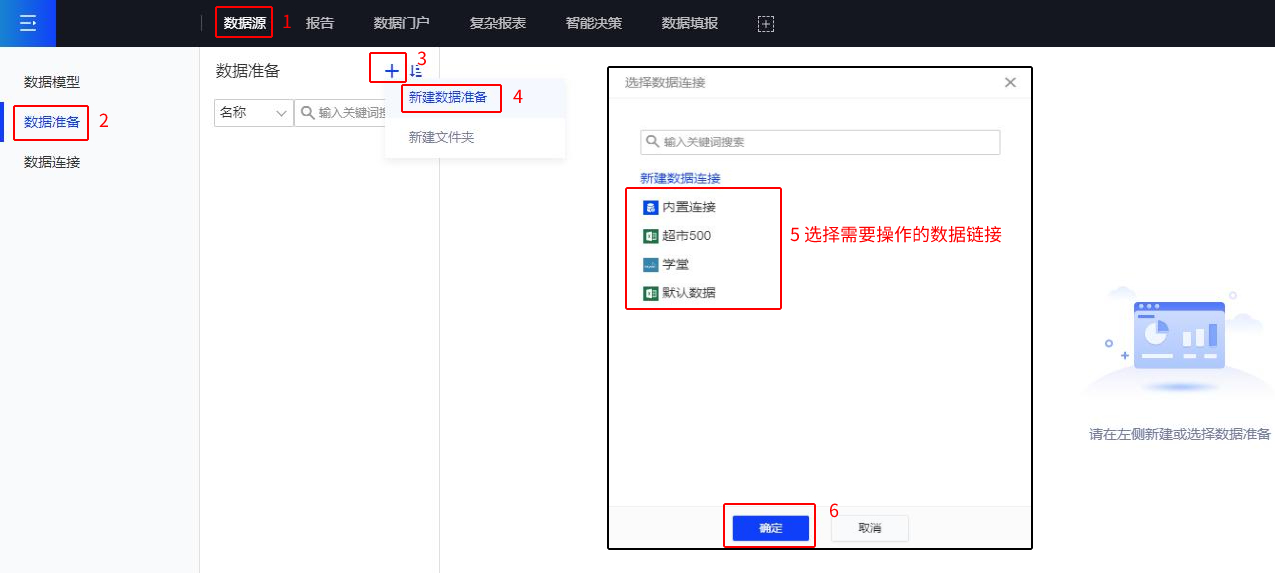Open the 名称 filter dropdown
The width and height of the screenshot is (1275, 573).
pos(253,113)
